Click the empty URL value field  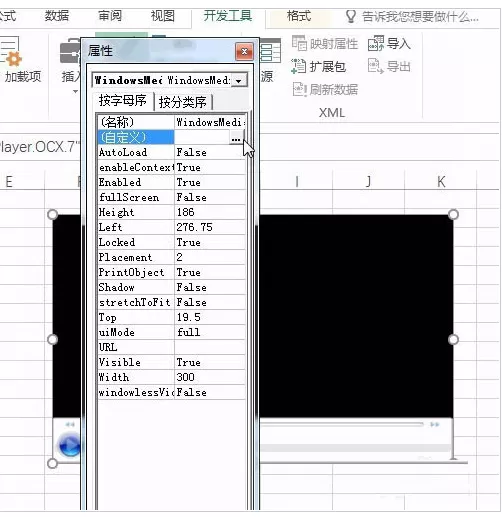210,347
